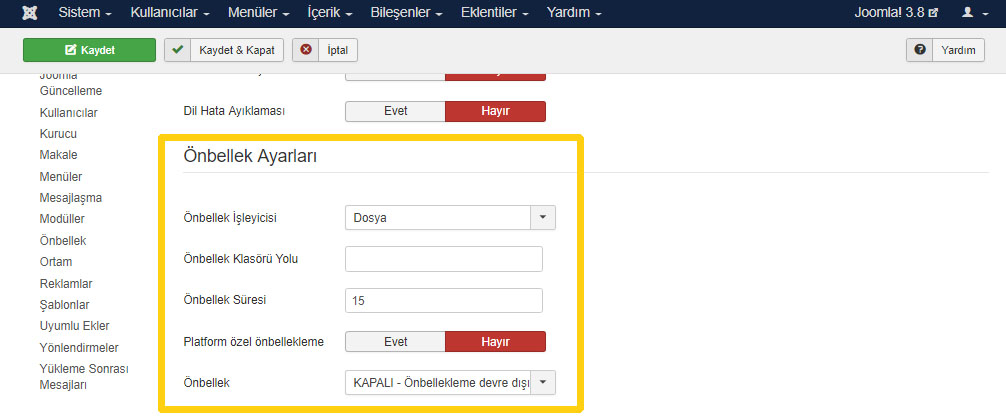Click the Önbellek Süresi input field
Image resolution: width=1006 pixels, height=418 pixels.
pos(443,300)
